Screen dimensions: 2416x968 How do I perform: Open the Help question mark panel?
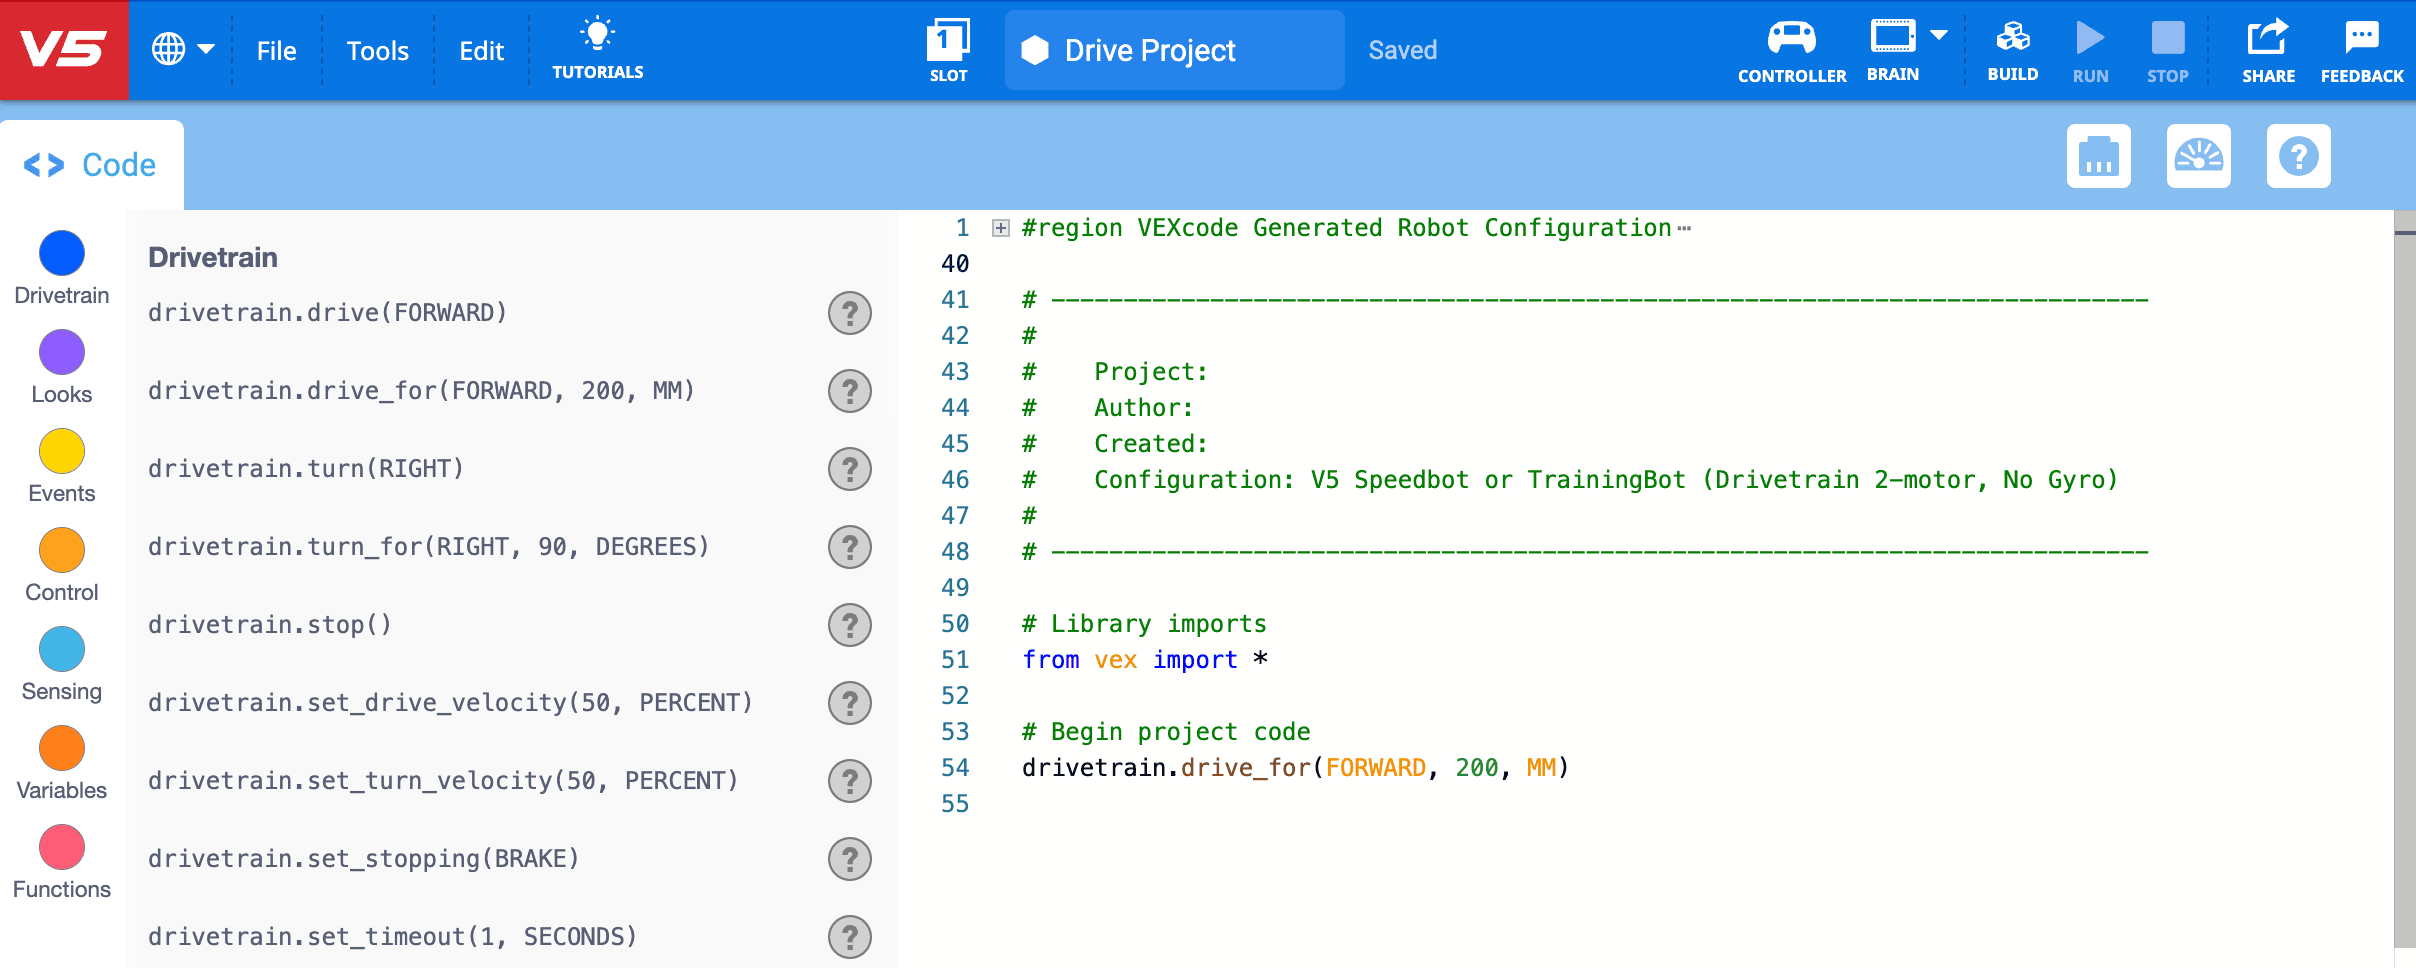click(x=2298, y=156)
